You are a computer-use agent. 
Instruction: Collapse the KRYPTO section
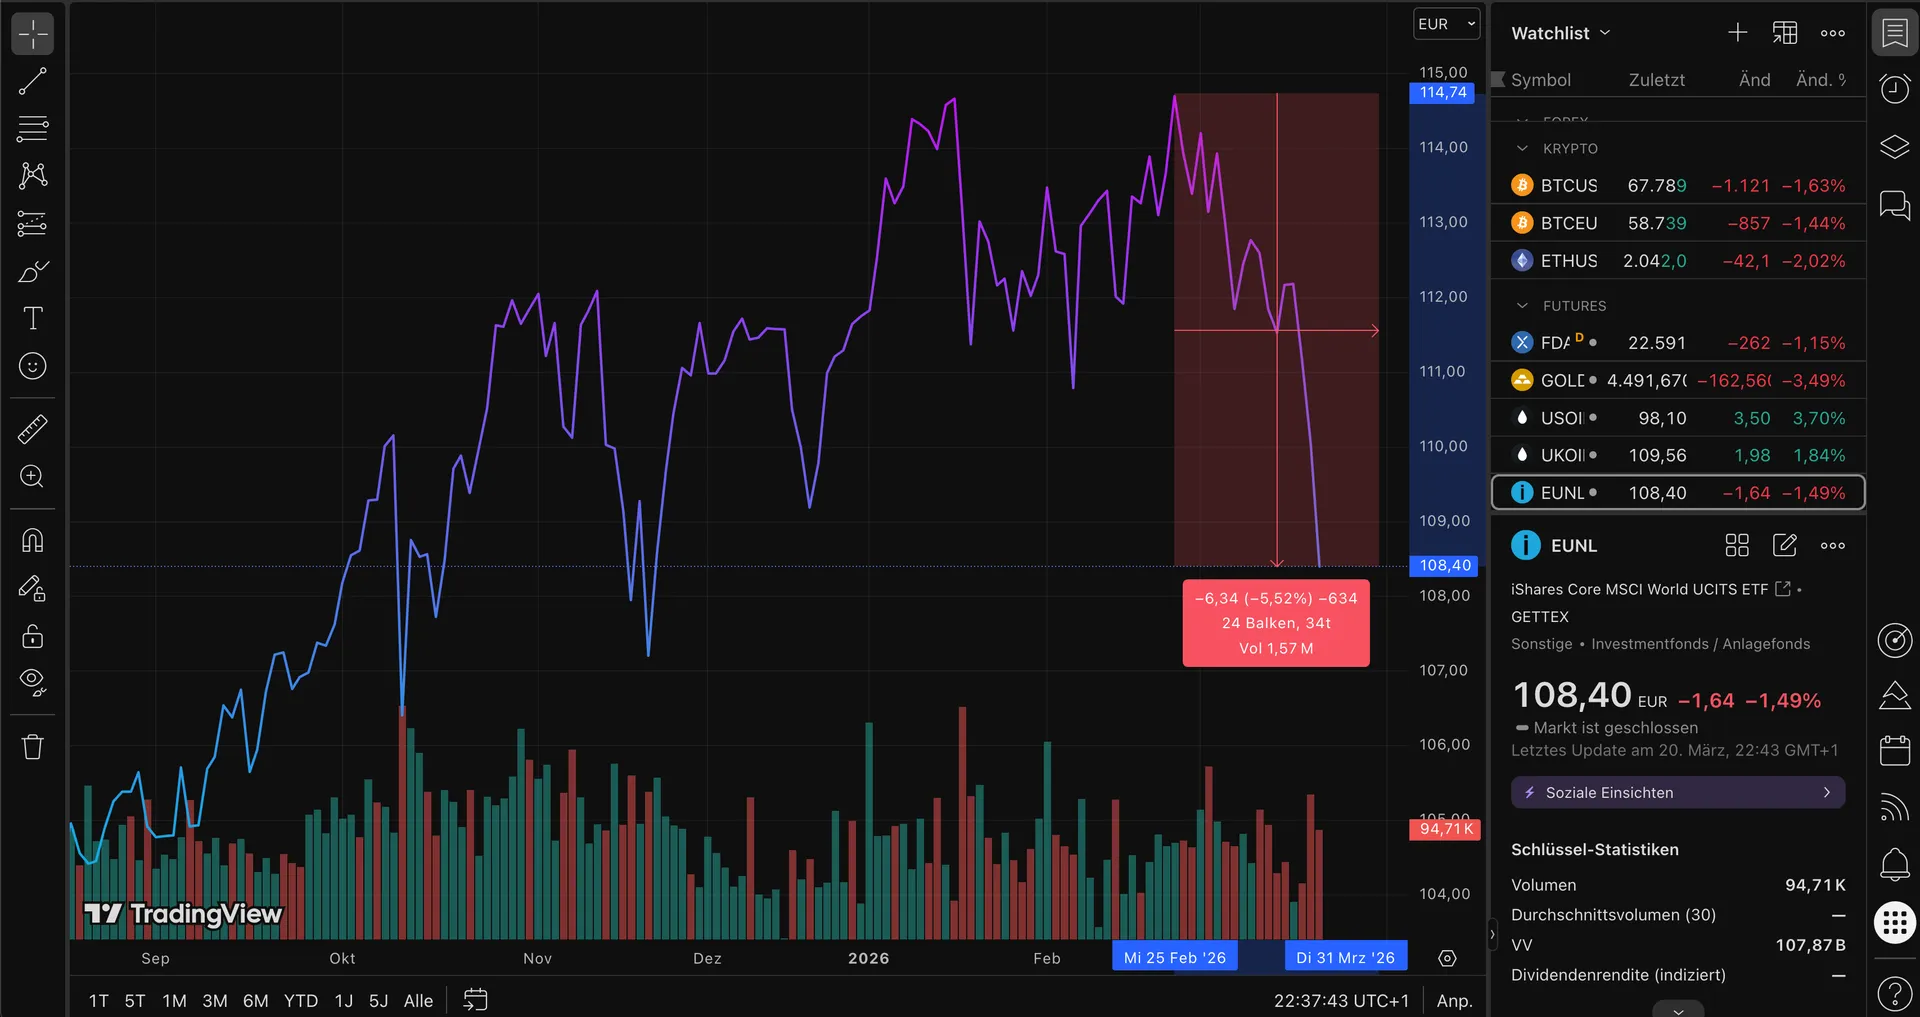coord(1522,148)
